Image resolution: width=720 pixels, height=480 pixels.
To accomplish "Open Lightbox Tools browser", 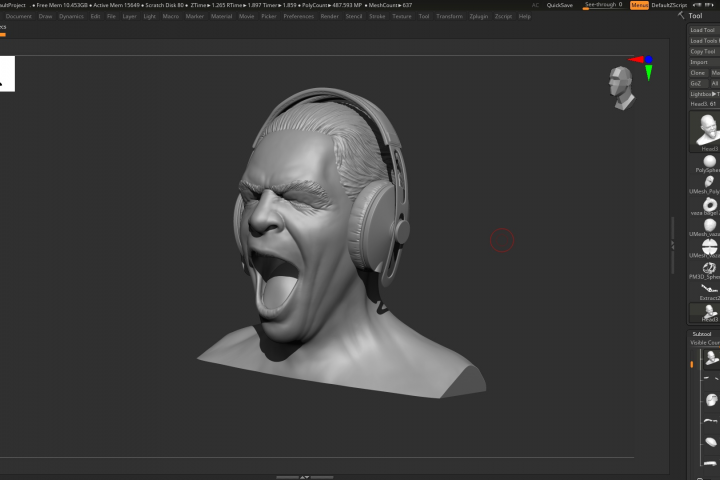I will tap(705, 94).
